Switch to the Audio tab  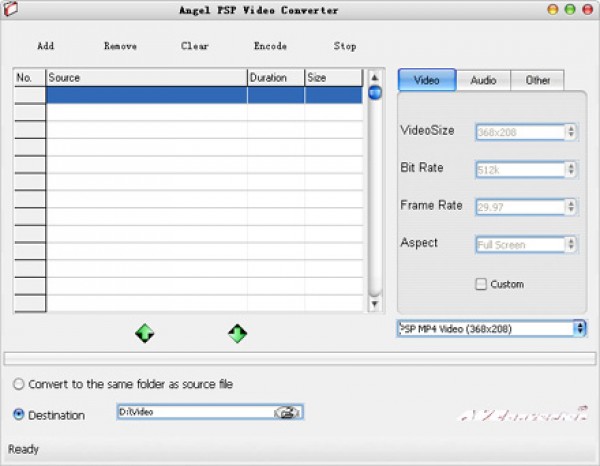483,80
